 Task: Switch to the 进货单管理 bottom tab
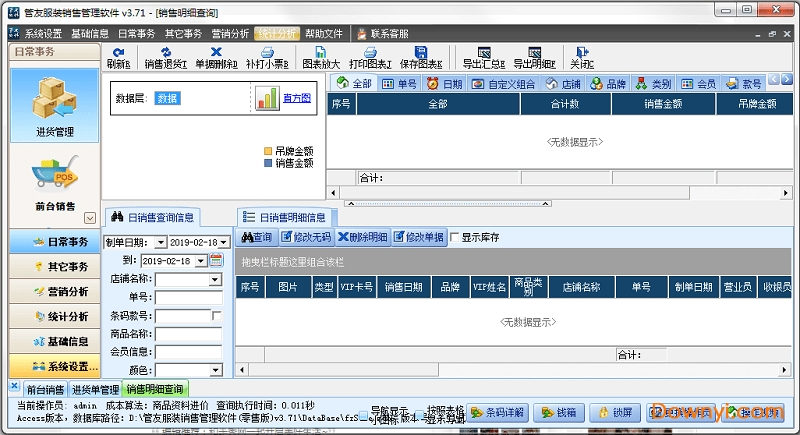[95, 389]
